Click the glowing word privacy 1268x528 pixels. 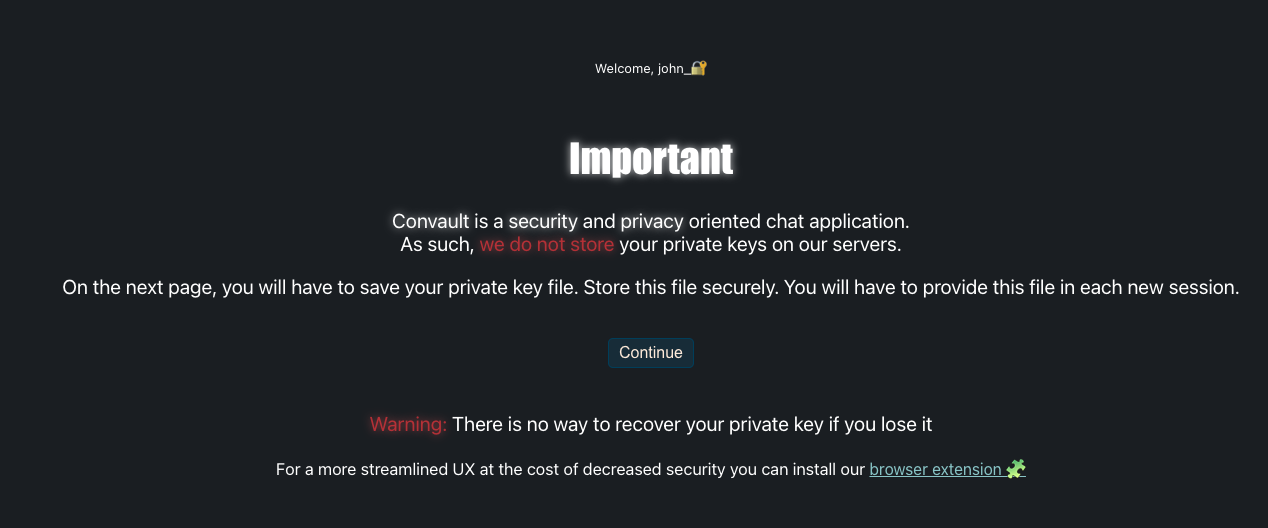652,221
